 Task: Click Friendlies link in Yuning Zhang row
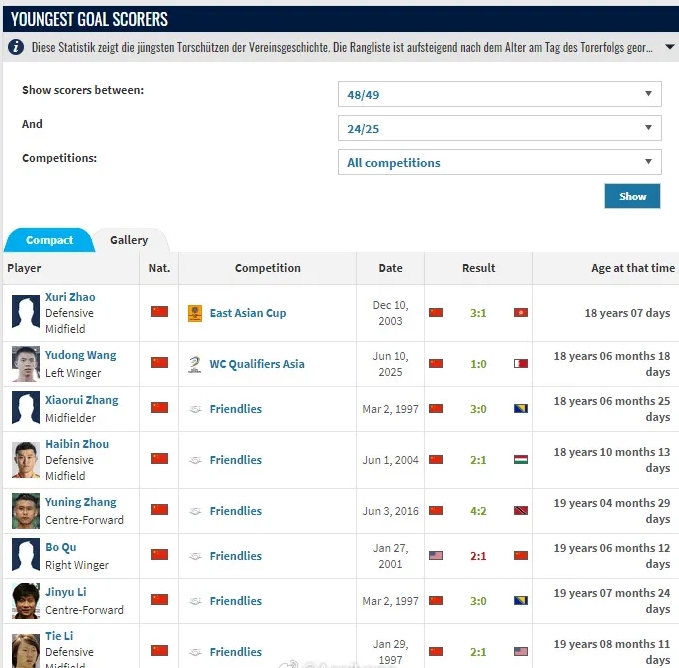tap(236, 511)
